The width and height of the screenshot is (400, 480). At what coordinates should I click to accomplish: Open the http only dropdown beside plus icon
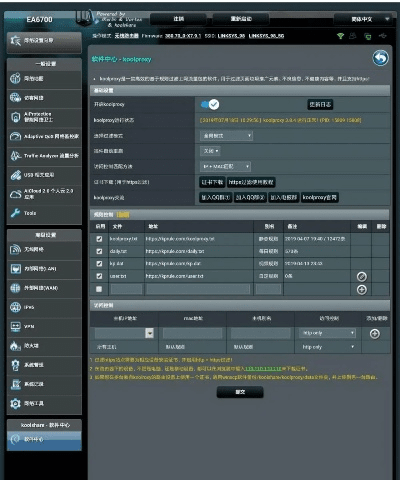point(328,333)
